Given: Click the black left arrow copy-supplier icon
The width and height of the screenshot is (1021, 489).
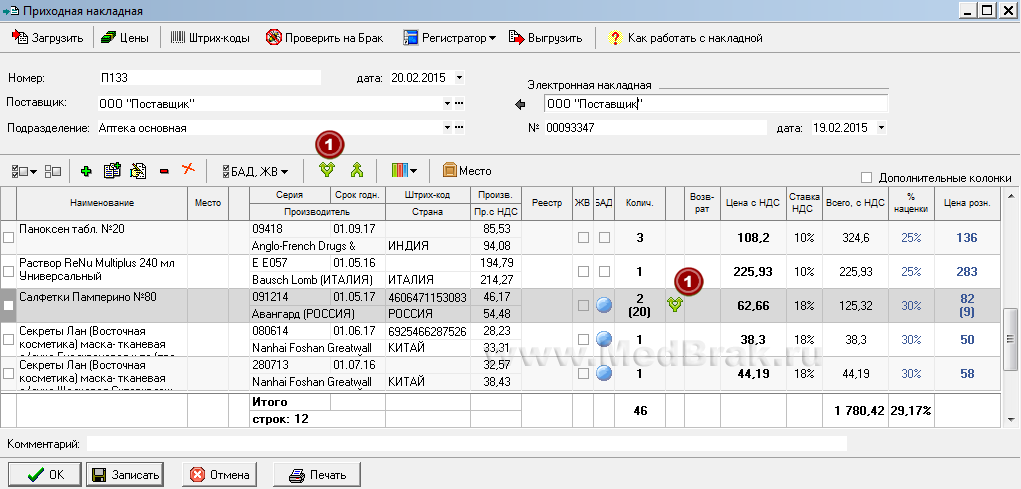Looking at the screenshot, I should (520, 104).
